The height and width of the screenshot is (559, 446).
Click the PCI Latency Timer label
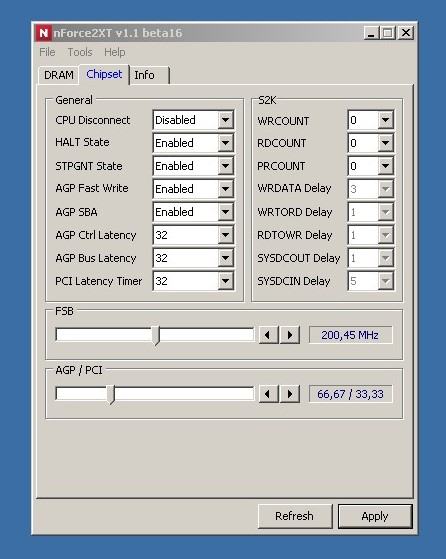tap(98, 281)
